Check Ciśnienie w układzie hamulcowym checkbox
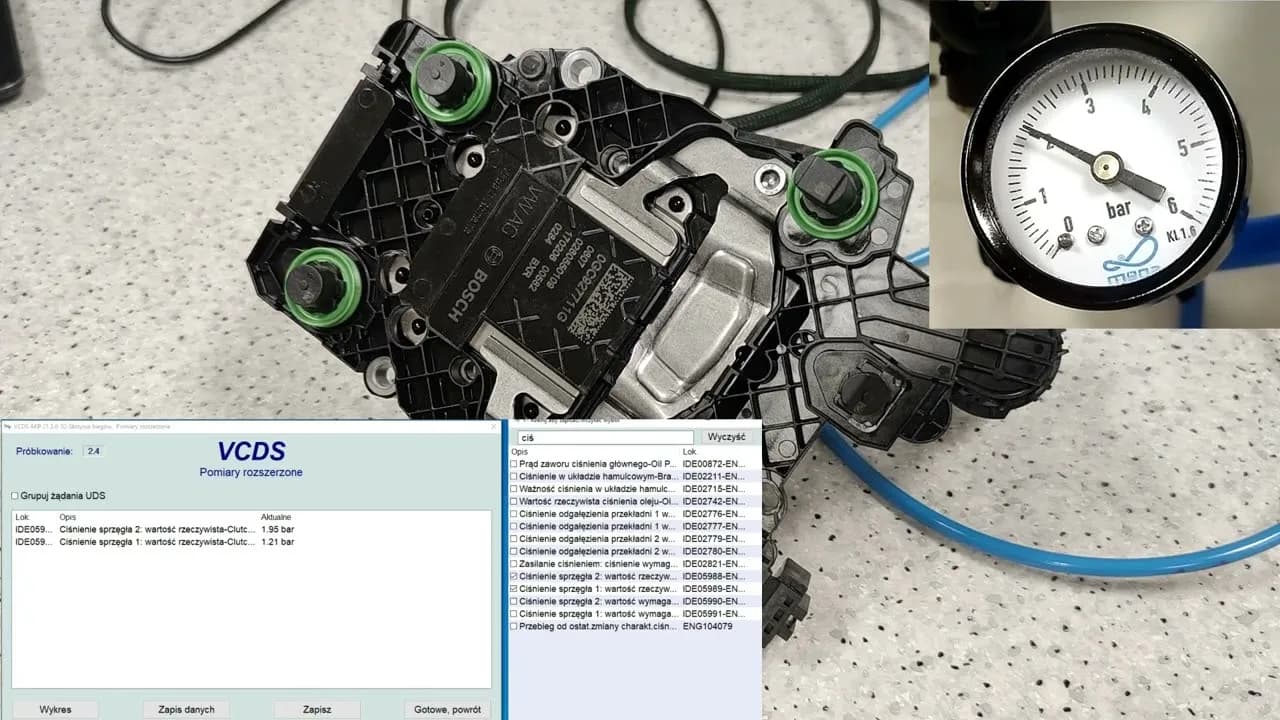 point(514,477)
